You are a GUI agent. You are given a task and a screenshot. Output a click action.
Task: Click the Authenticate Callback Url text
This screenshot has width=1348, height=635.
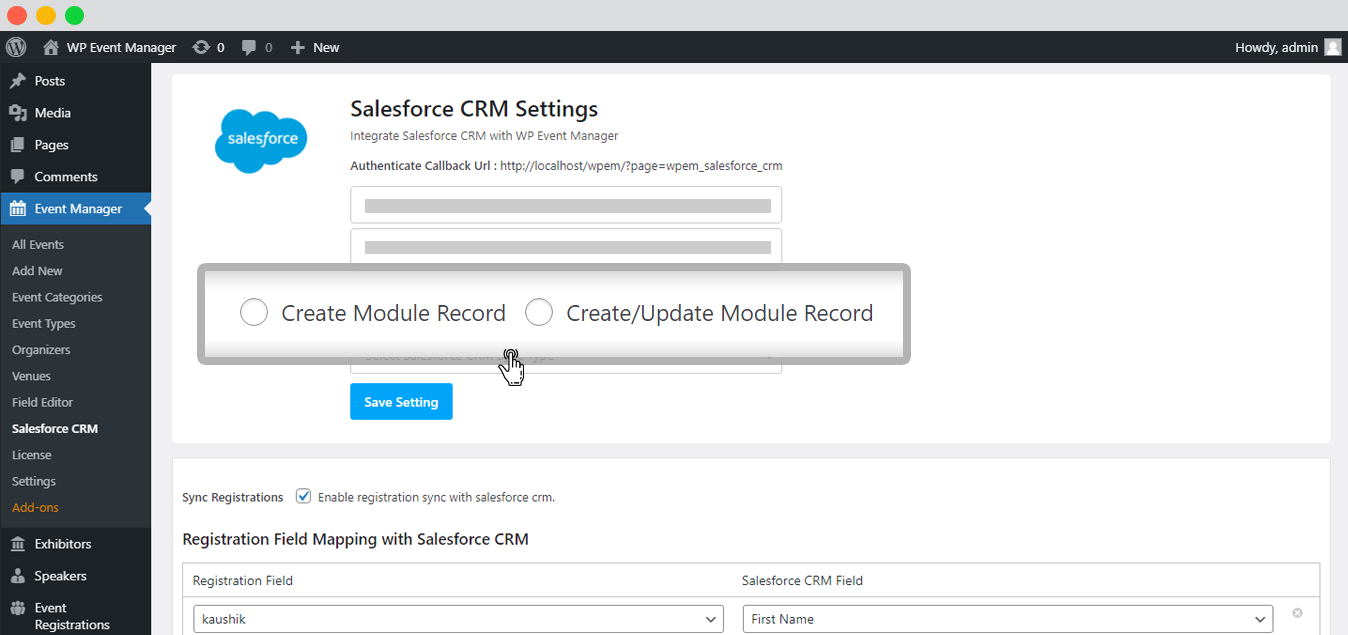[566, 166]
